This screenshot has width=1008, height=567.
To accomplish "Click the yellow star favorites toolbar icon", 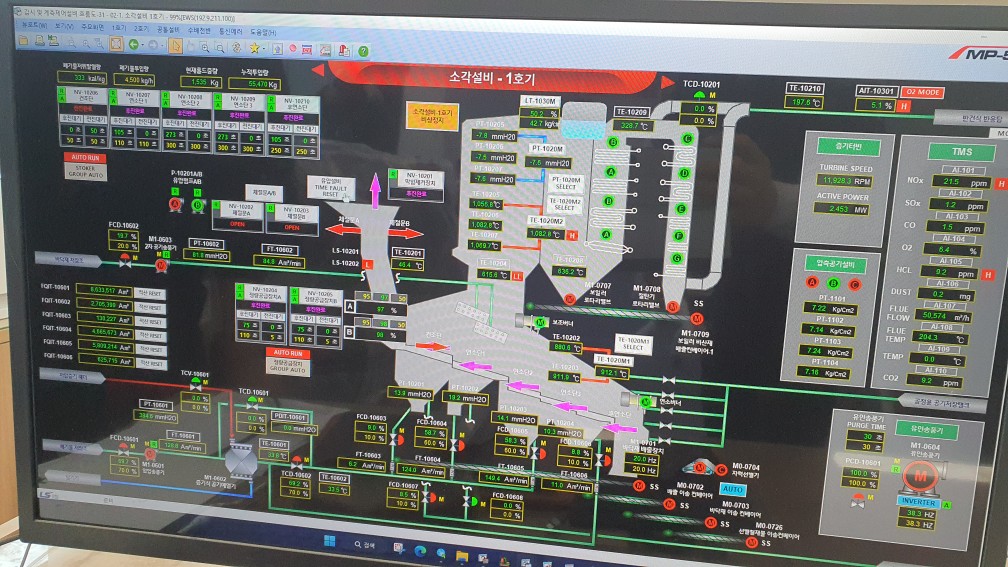I will 255,47.
